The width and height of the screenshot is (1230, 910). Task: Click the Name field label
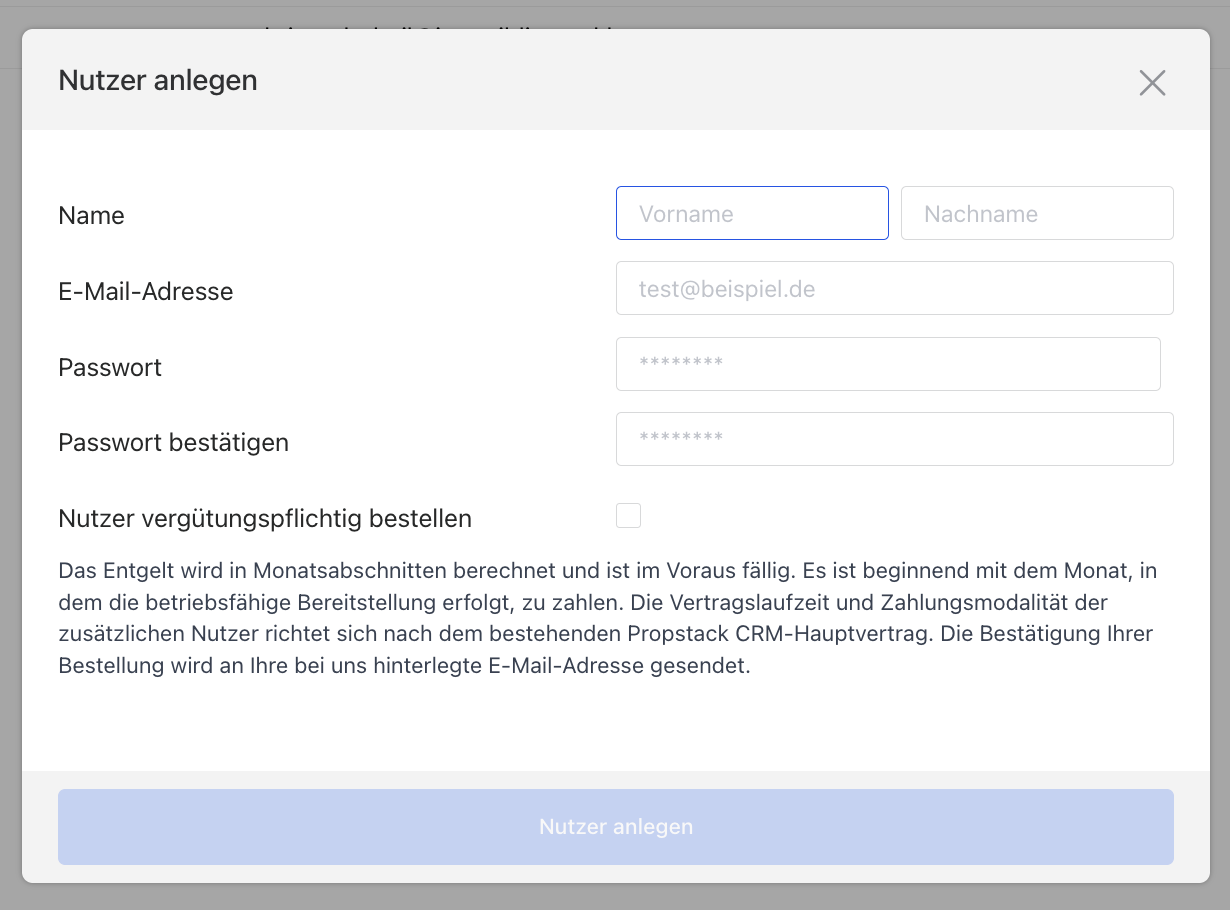(92, 216)
